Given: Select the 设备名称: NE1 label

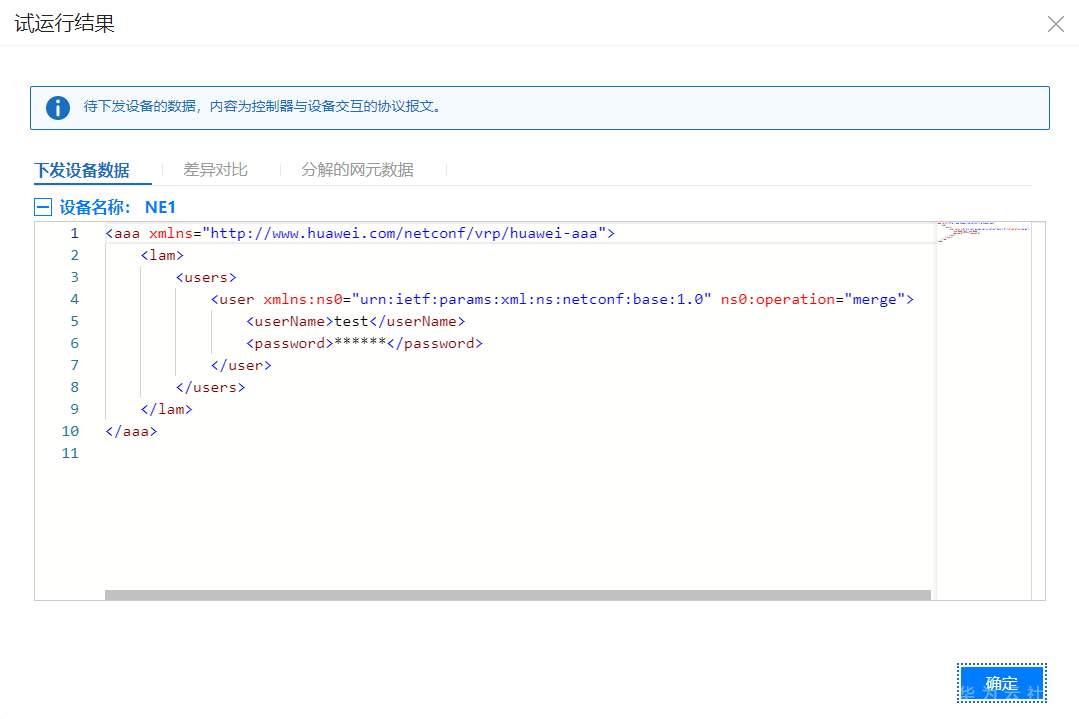Looking at the screenshot, I should (x=117, y=207).
